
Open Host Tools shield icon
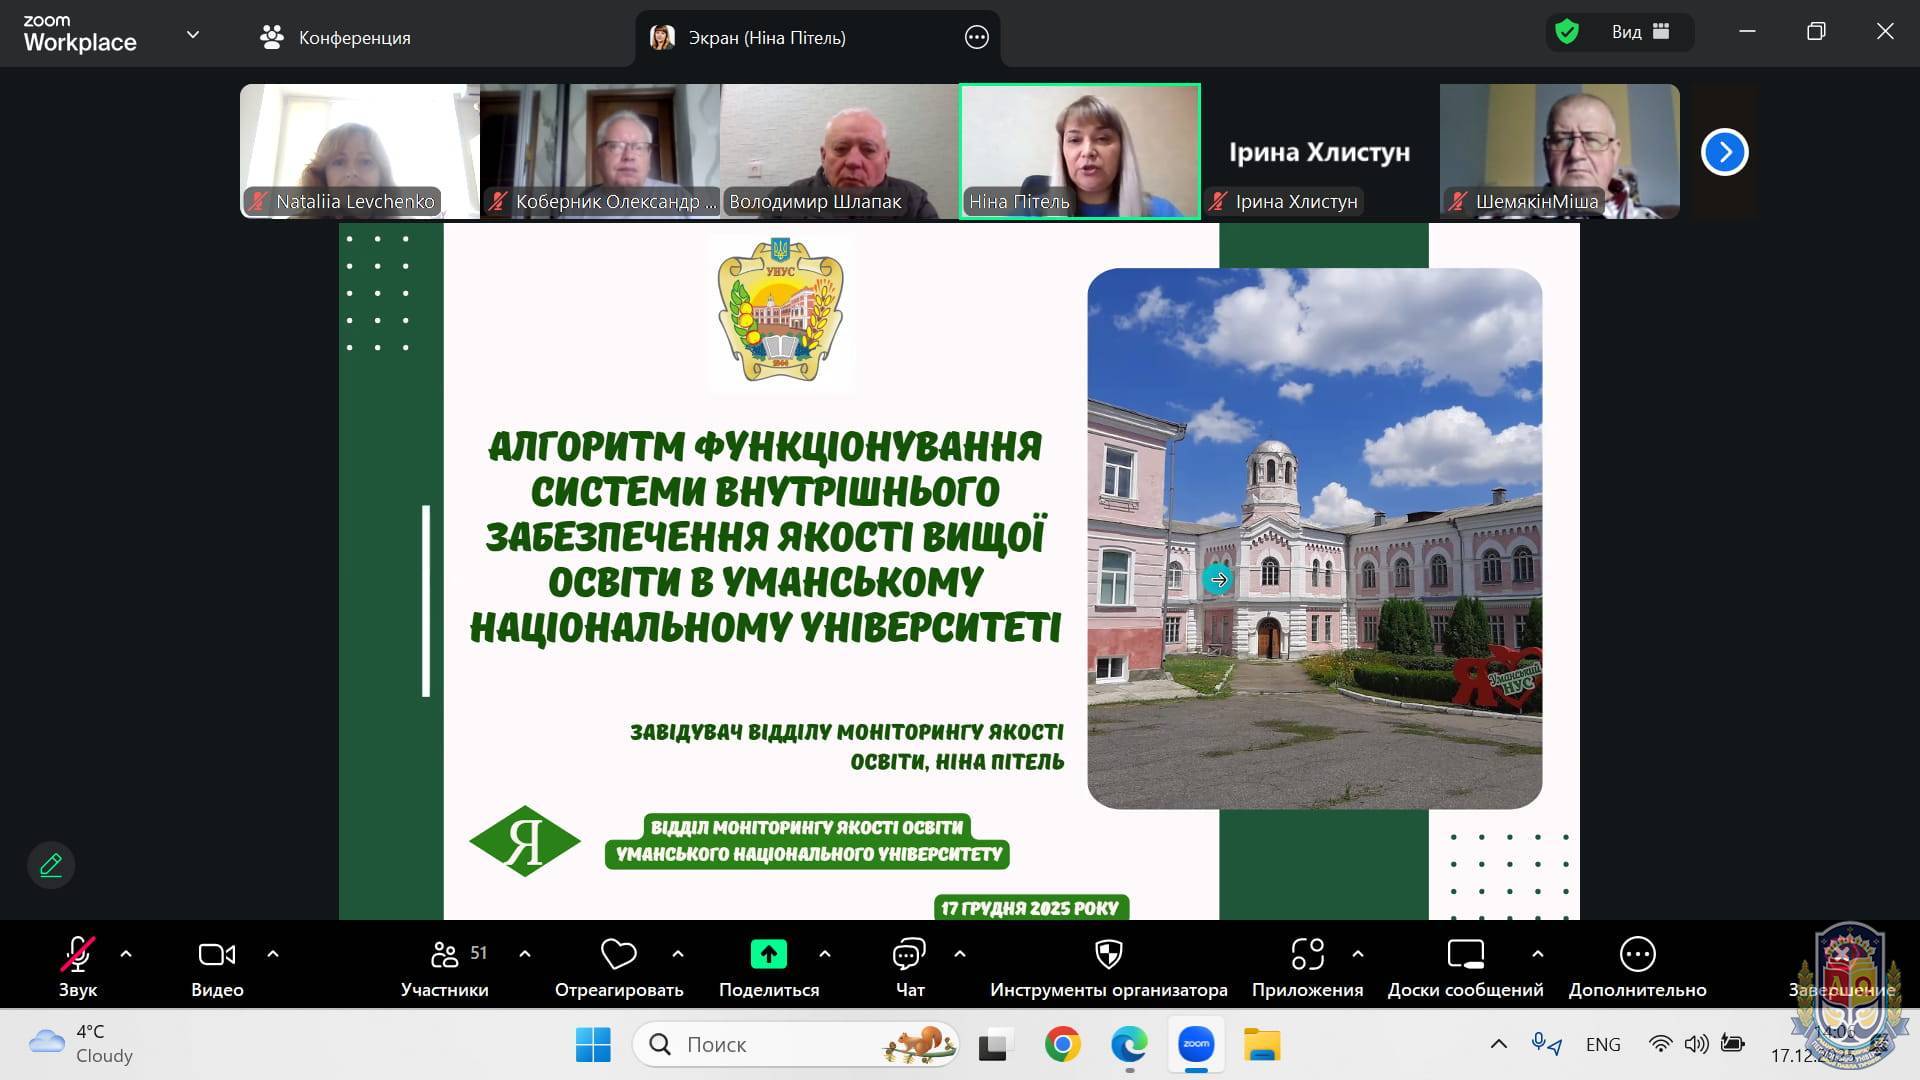(x=1108, y=955)
